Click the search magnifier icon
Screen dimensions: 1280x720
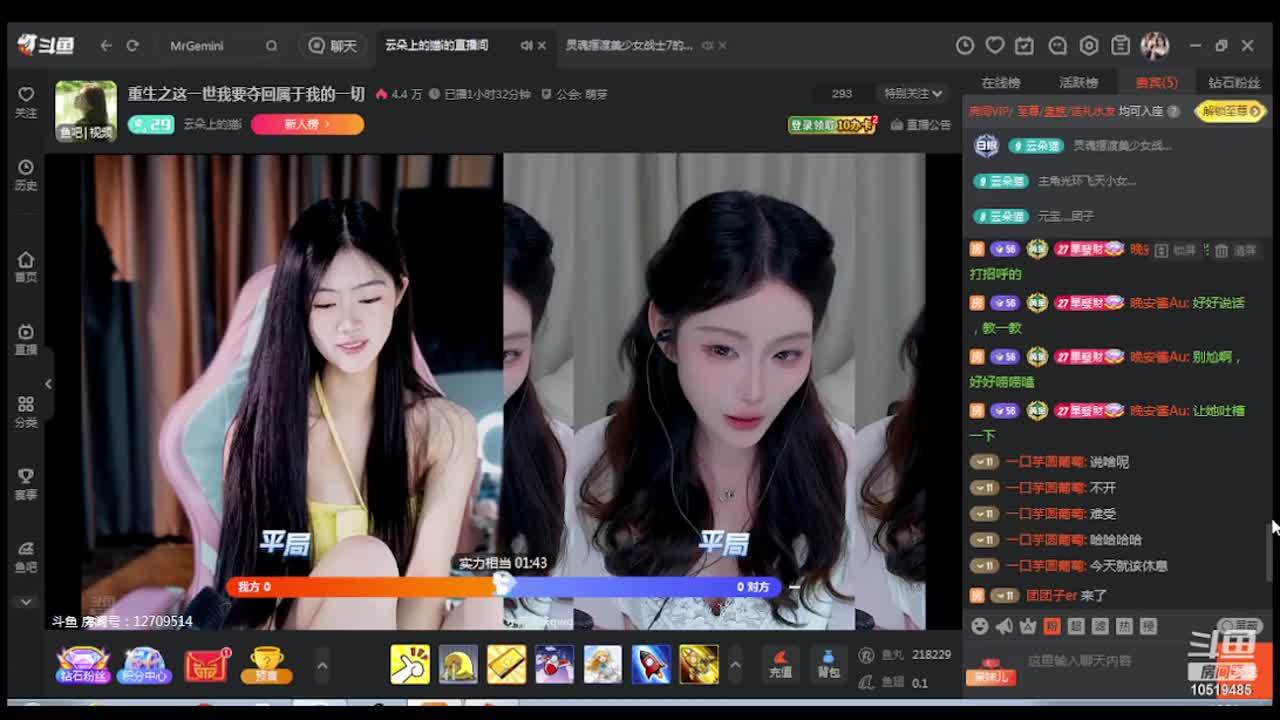click(271, 46)
